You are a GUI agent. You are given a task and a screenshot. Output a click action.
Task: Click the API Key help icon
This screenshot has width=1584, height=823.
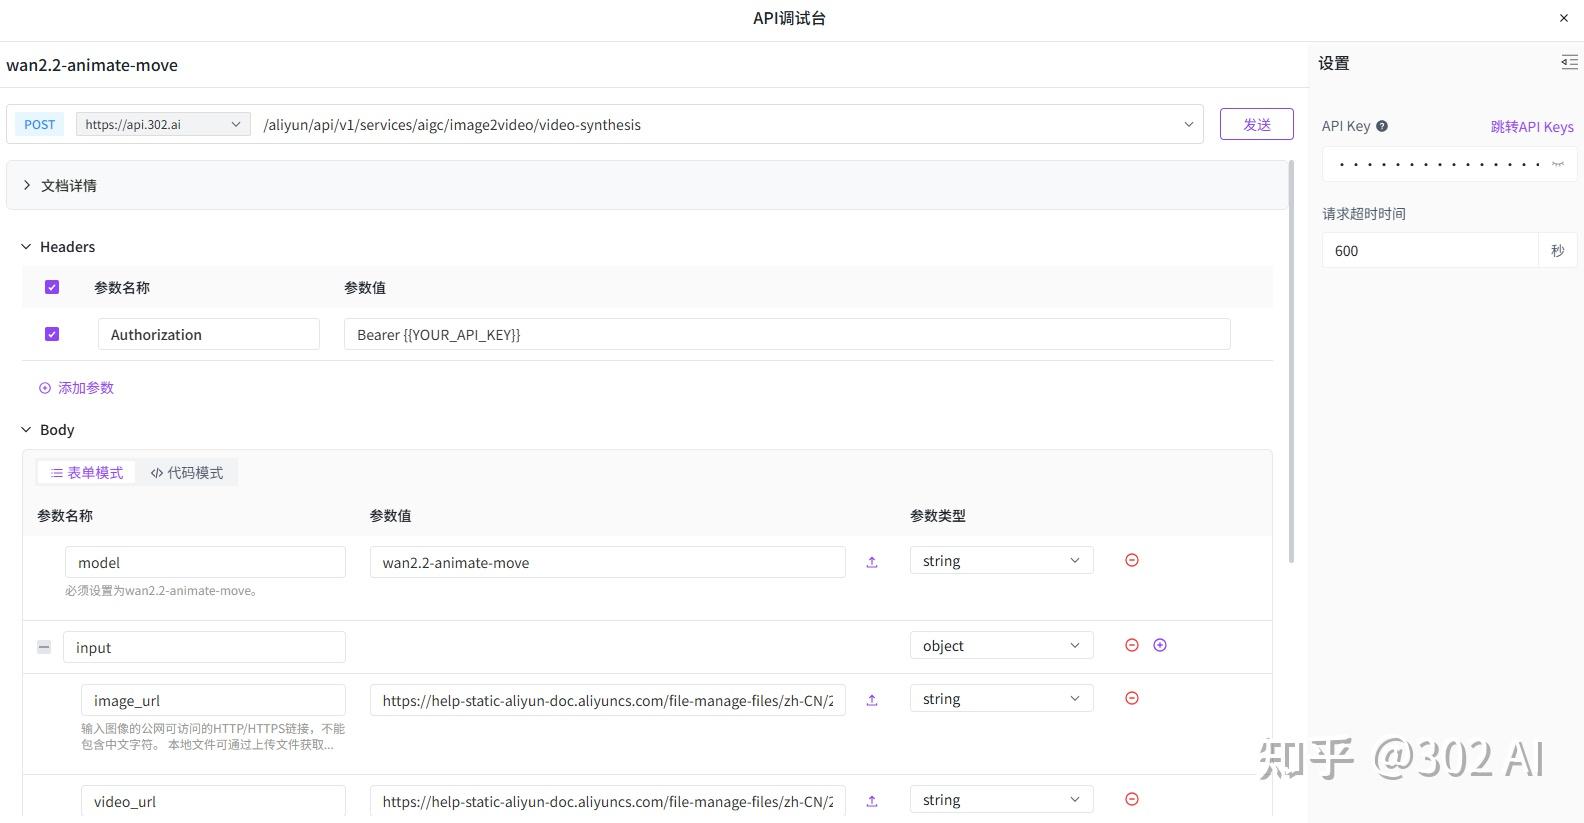pos(1382,126)
